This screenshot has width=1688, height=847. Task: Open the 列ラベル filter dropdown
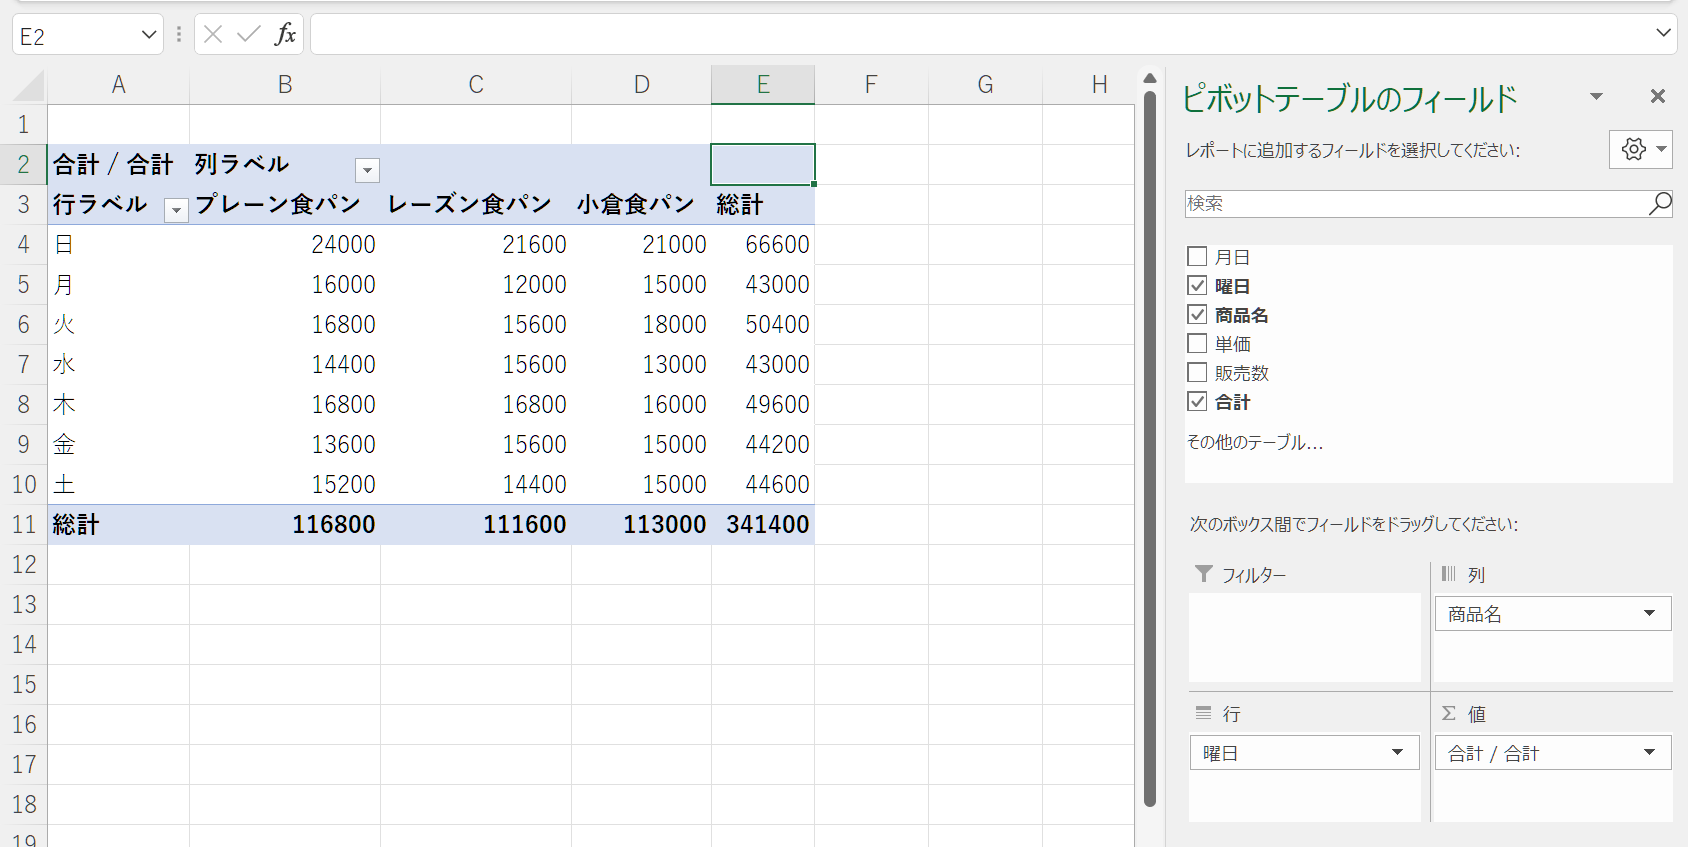tap(368, 170)
